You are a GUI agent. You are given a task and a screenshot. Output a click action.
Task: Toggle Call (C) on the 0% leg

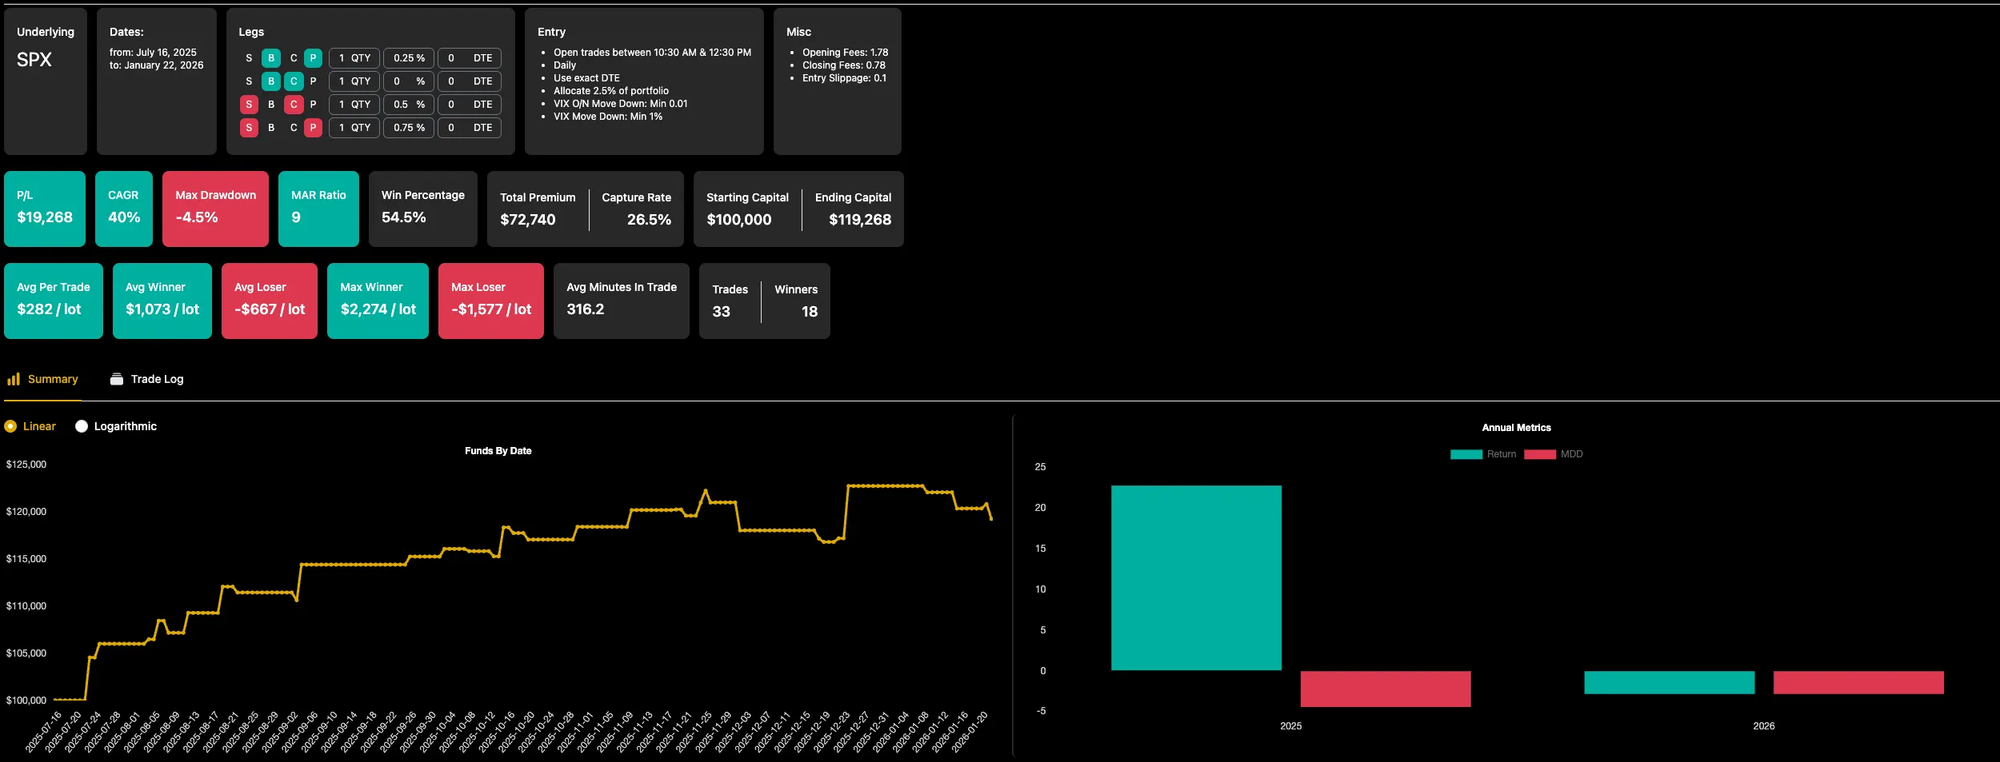coord(293,81)
